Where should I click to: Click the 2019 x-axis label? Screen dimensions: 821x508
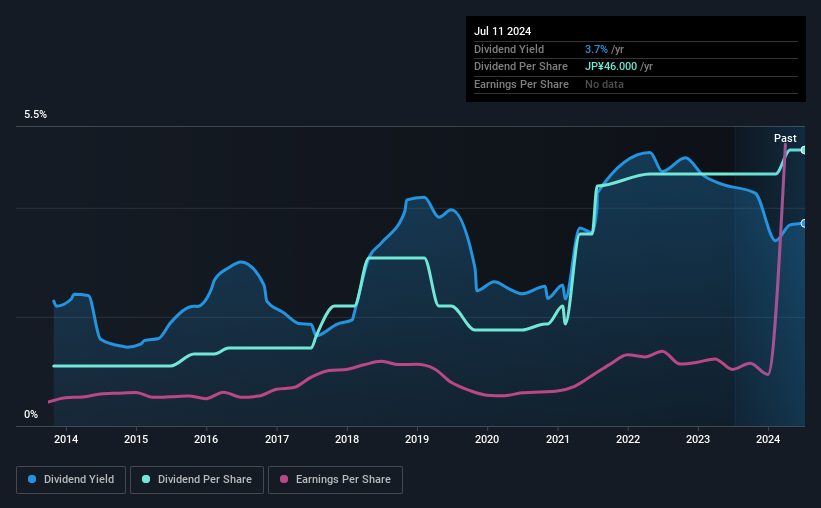pos(417,439)
